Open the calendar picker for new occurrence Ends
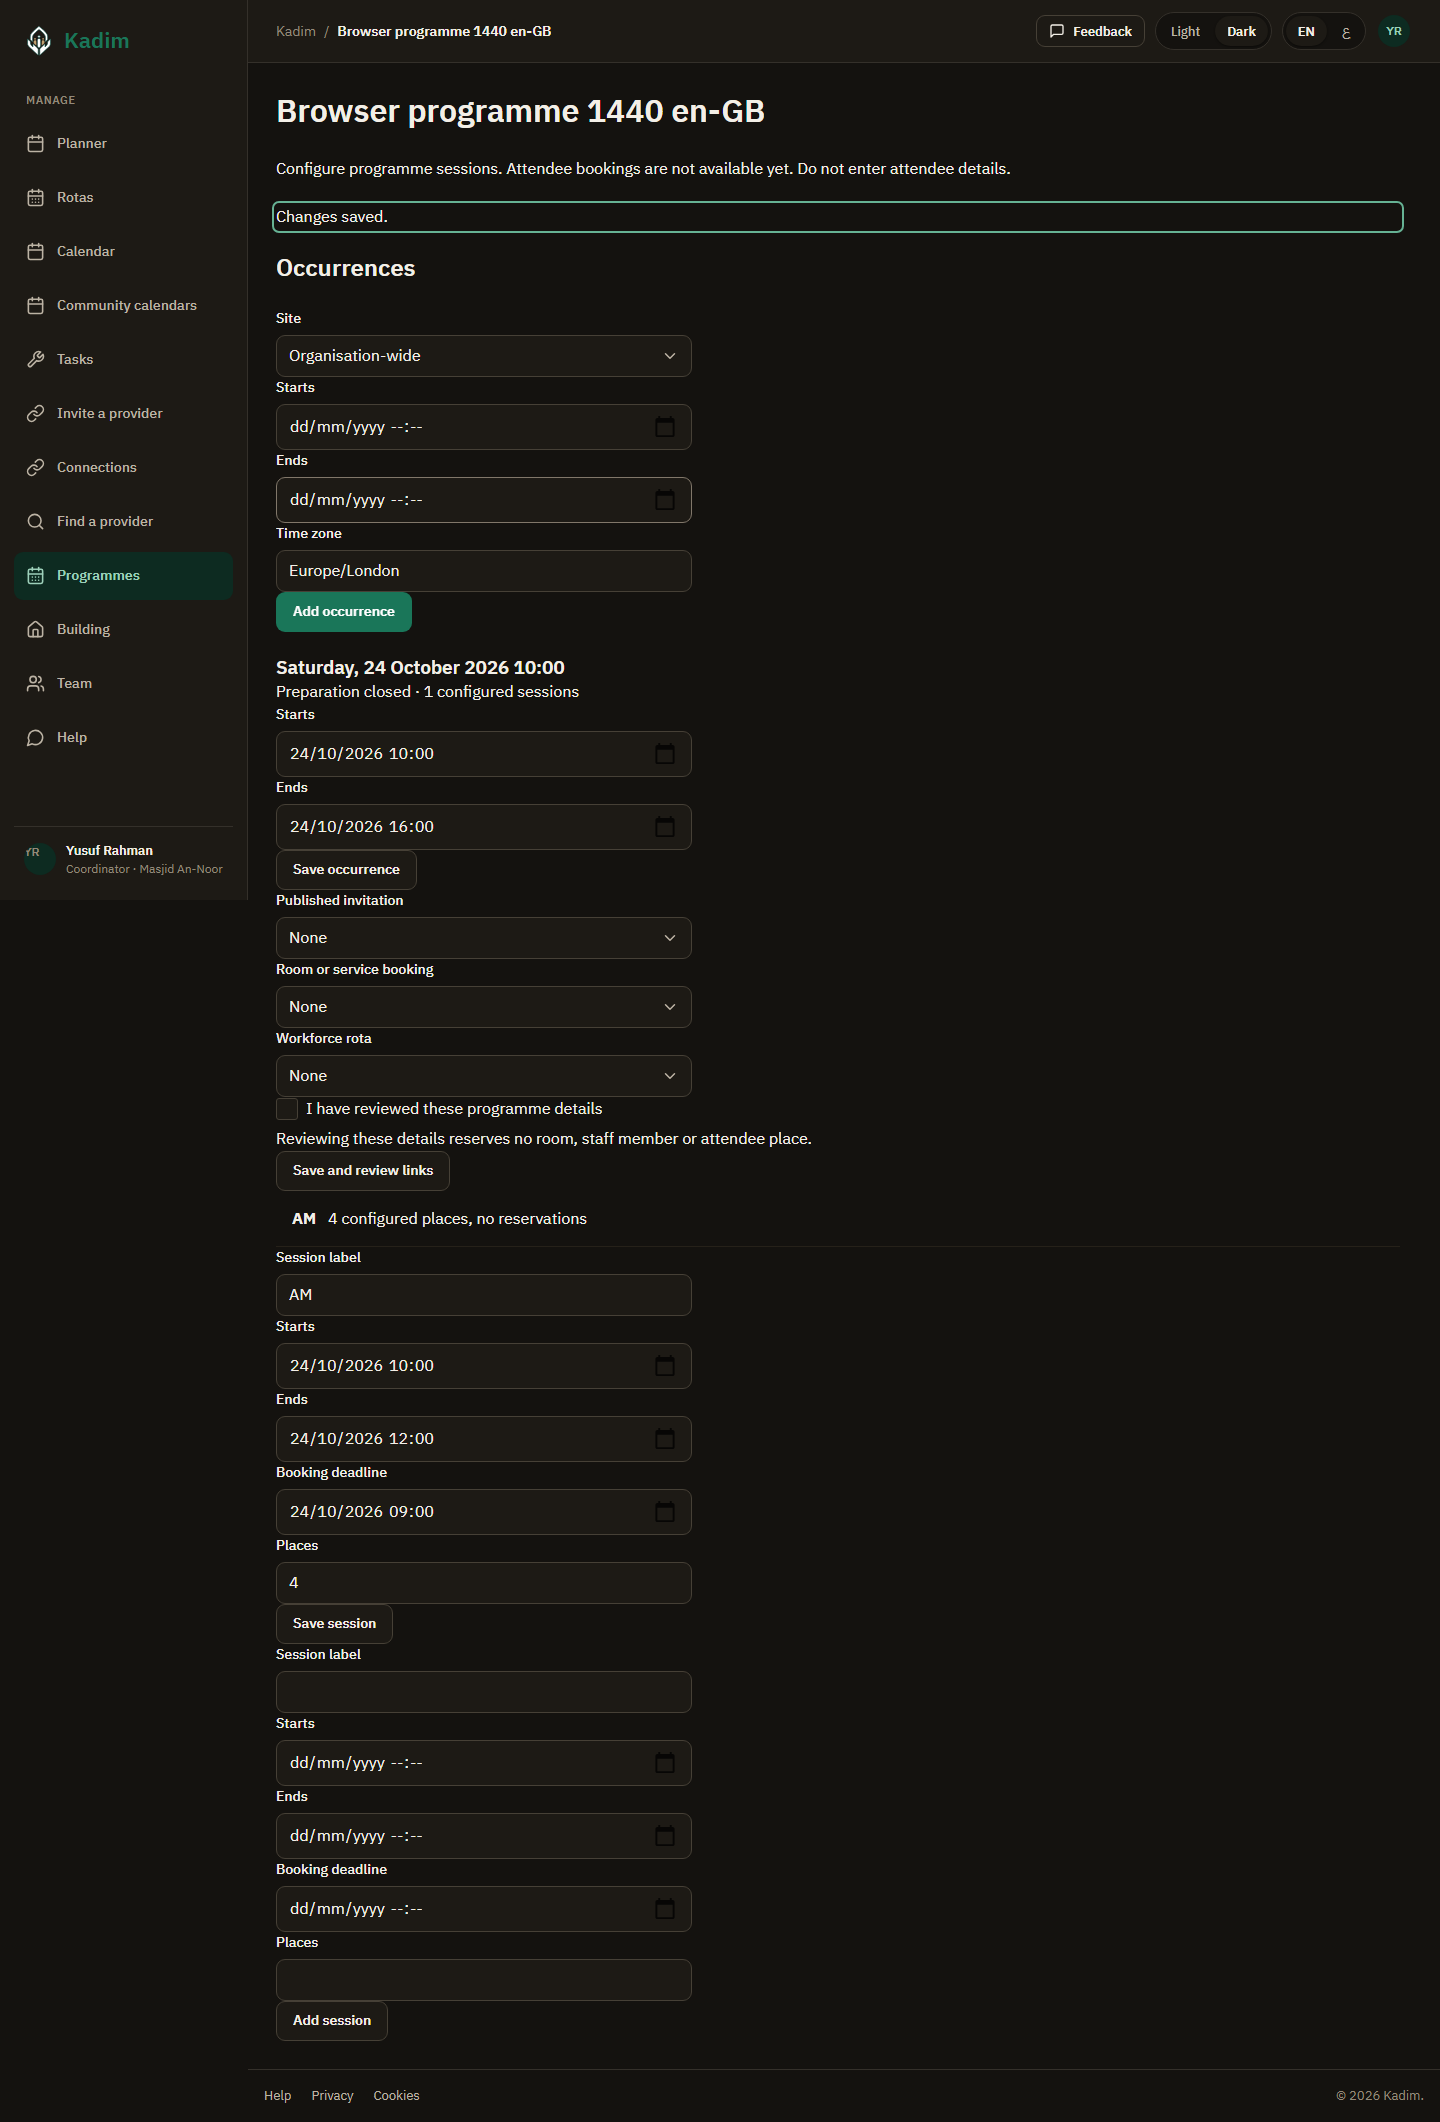The width and height of the screenshot is (1440, 2122). tap(665, 500)
